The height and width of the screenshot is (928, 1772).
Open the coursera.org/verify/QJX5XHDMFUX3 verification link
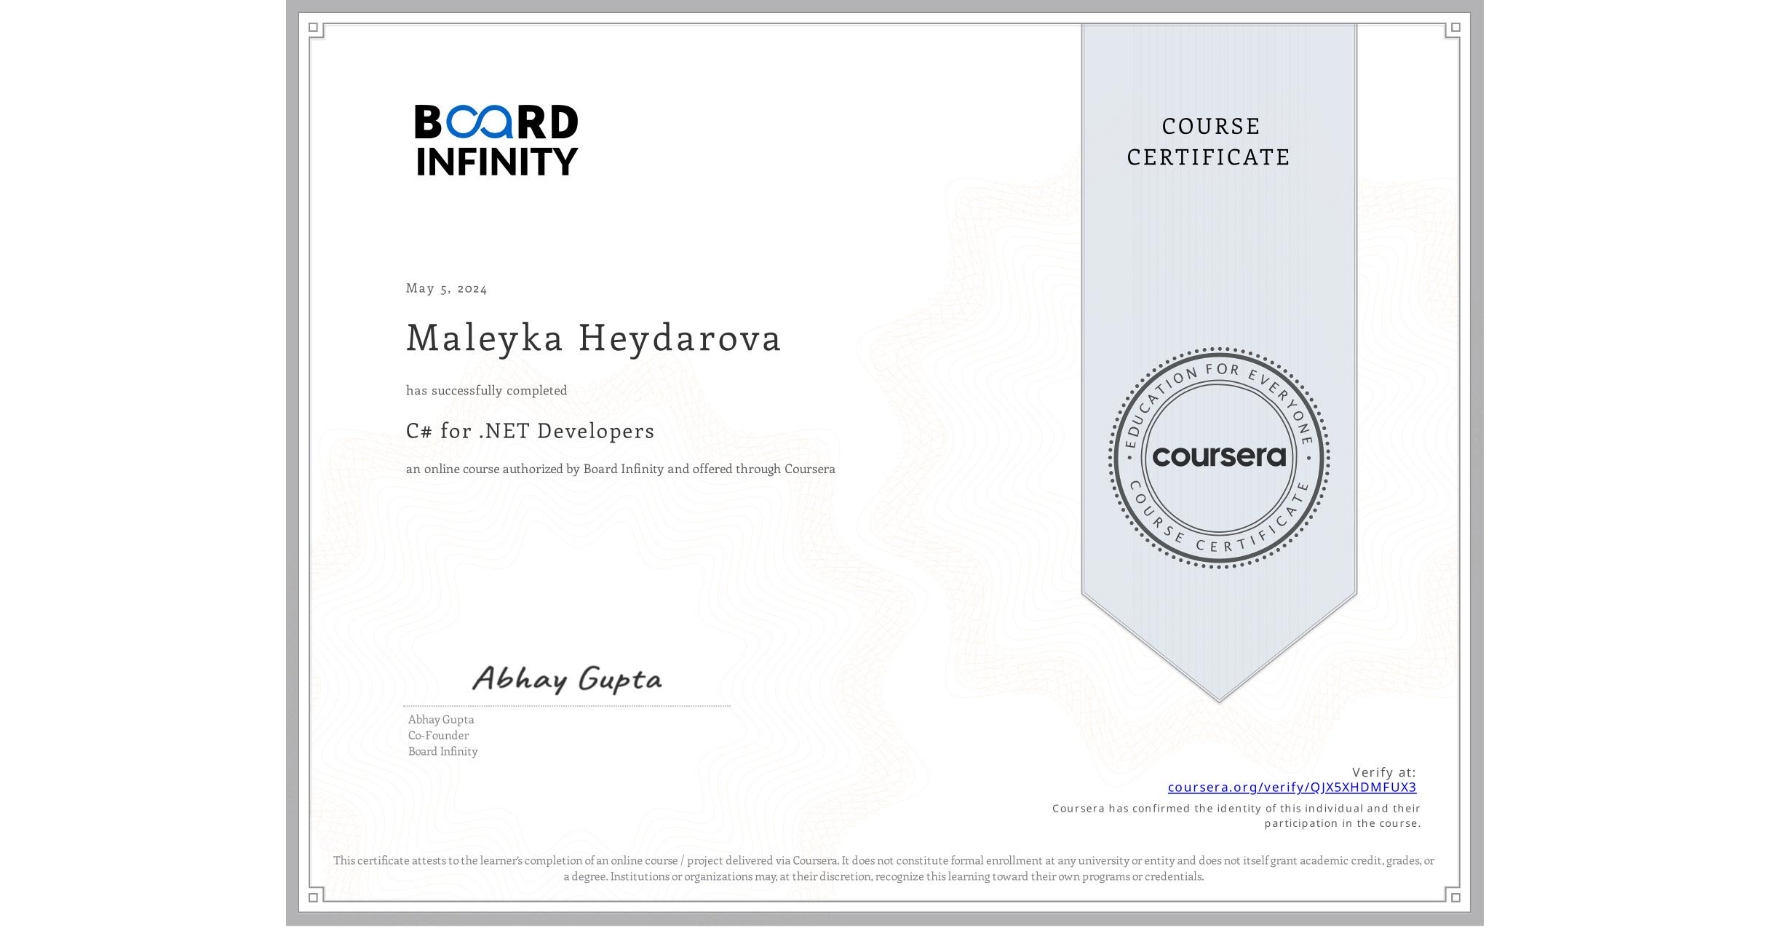click(1292, 788)
